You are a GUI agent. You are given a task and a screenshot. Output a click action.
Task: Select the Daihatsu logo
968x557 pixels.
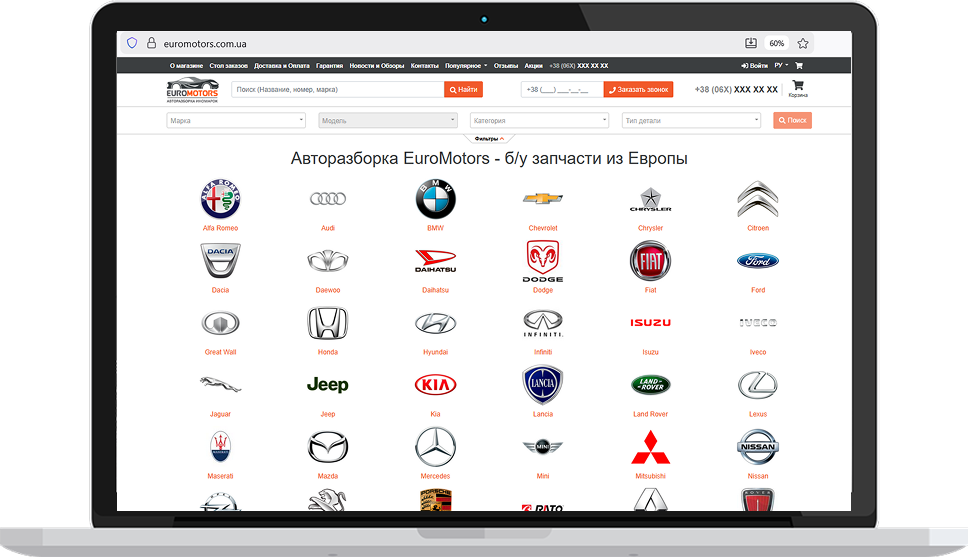point(435,261)
